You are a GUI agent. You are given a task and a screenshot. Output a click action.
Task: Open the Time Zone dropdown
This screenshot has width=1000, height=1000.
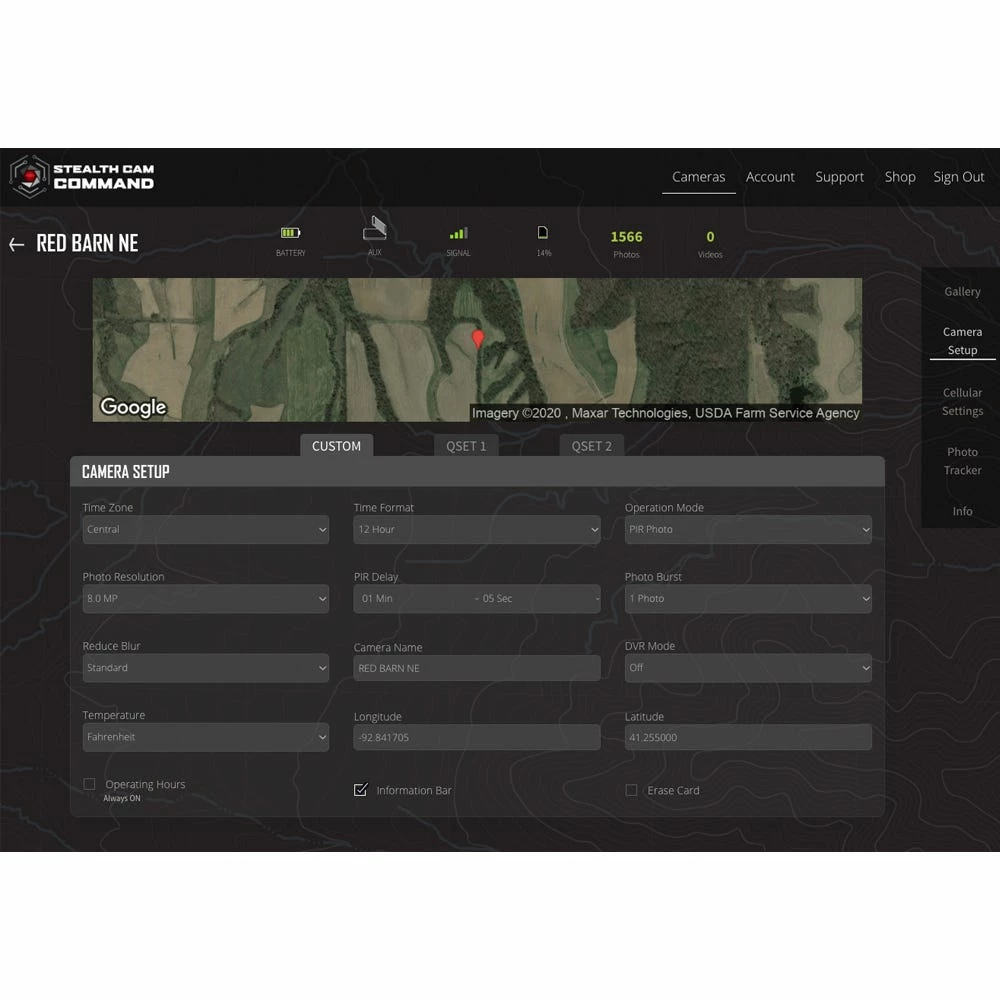pyautogui.click(x=205, y=530)
